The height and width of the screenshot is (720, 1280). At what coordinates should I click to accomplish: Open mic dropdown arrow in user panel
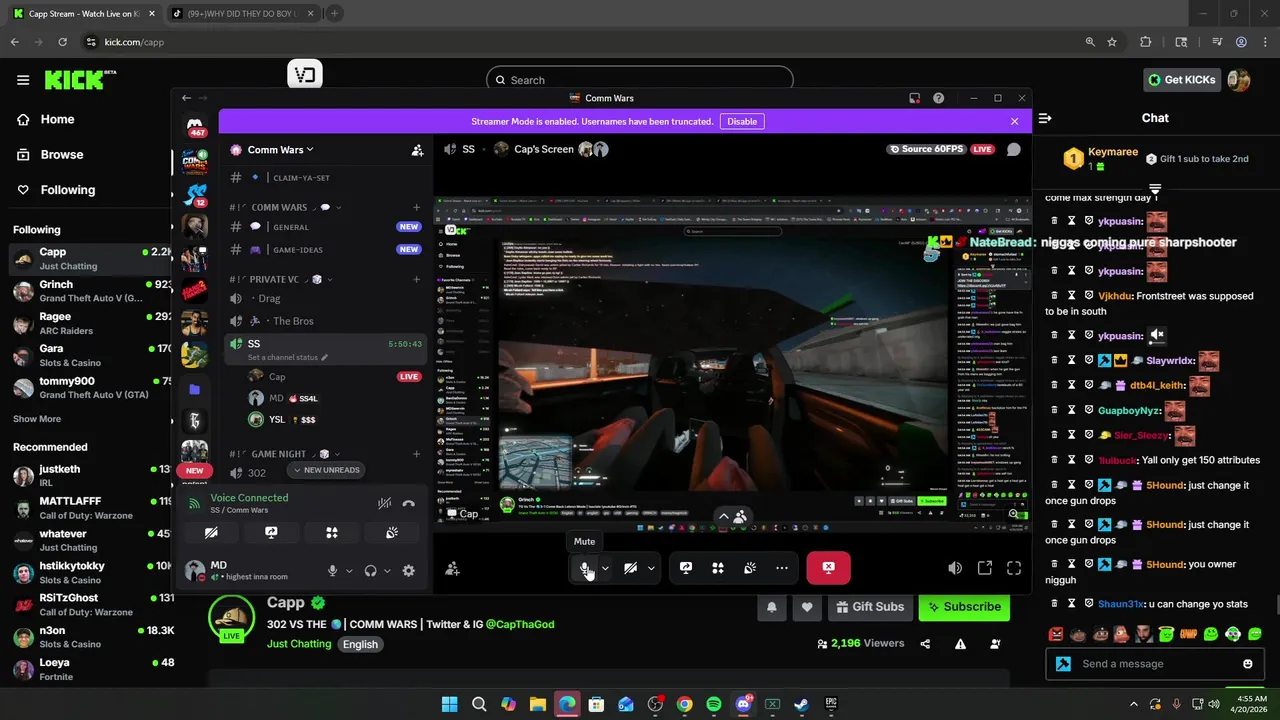349,571
